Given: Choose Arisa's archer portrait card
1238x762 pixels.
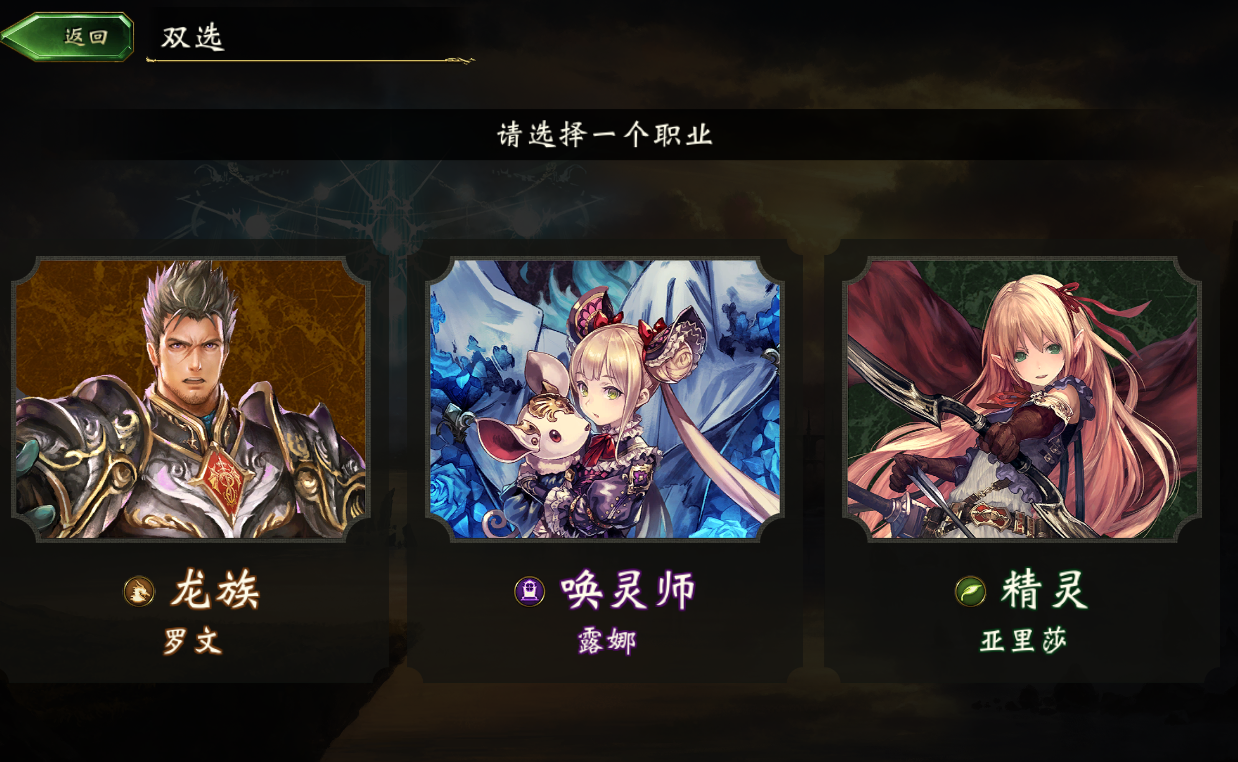Looking at the screenshot, I should point(1021,399).
